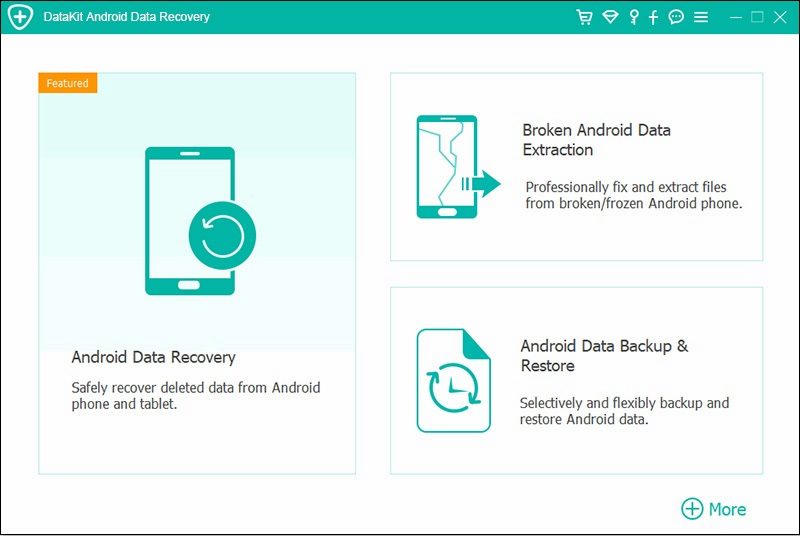The width and height of the screenshot is (800, 536).
Task: Open the hamburger menu in title bar
Action: pyautogui.click(x=701, y=17)
